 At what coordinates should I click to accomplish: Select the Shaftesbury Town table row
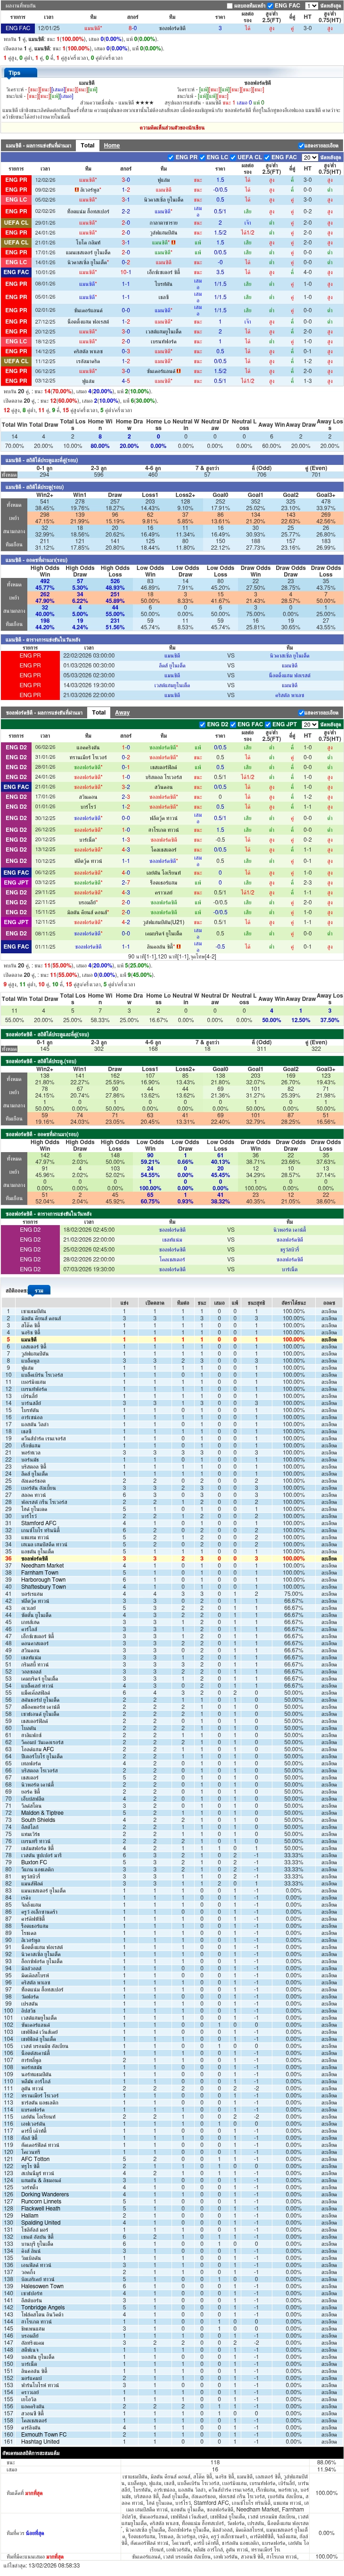click(x=172, y=1587)
